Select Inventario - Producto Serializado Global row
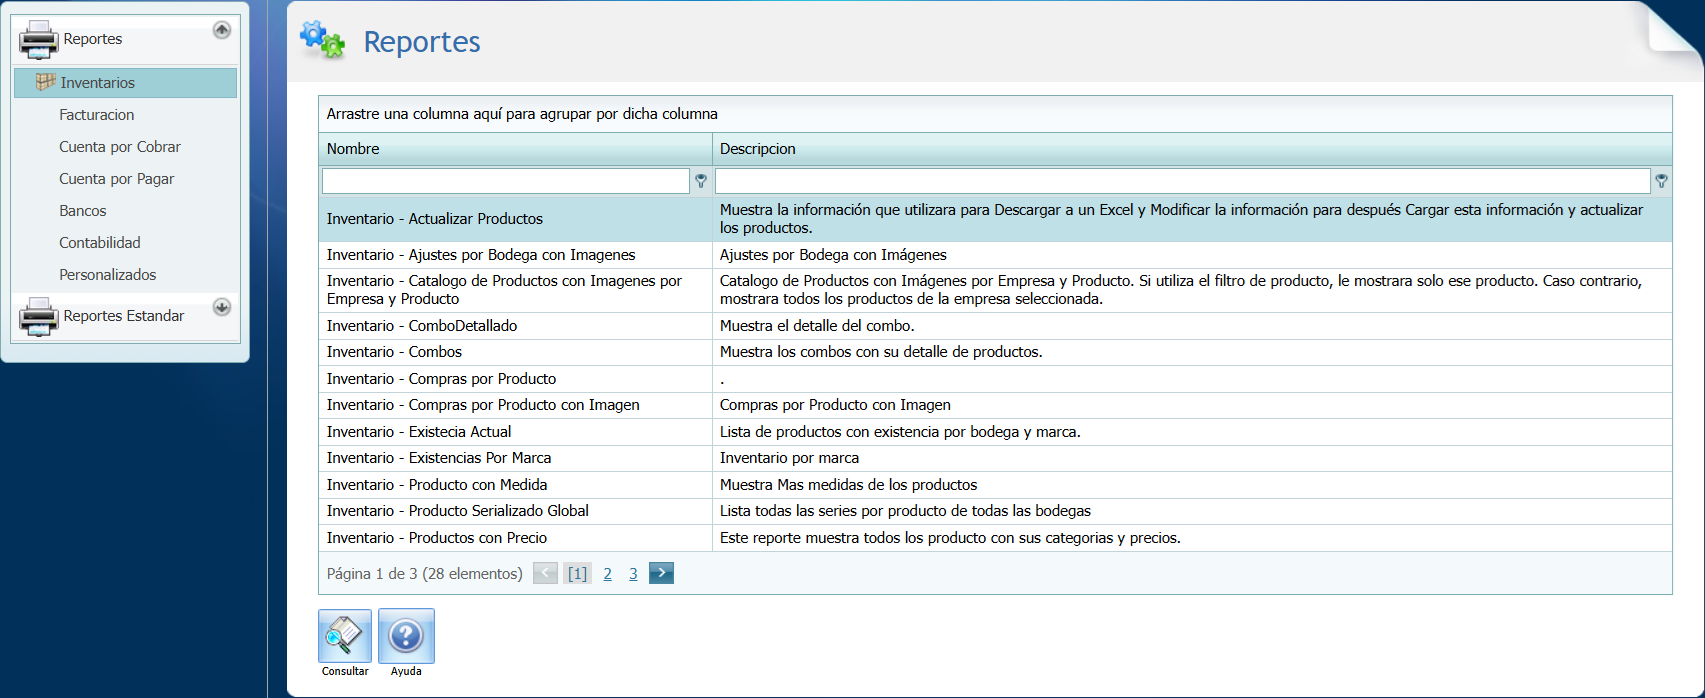Viewport: 1705px width, 698px height. 995,511
